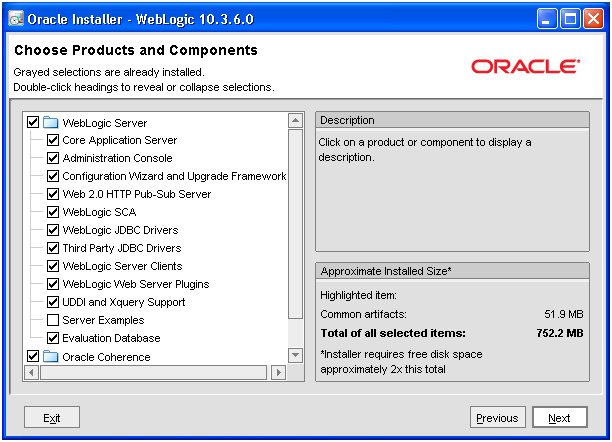Image resolution: width=612 pixels, height=442 pixels.
Task: Toggle Web 2.0 HTTP Pub-Sub Server checkbox
Action: coord(53,194)
